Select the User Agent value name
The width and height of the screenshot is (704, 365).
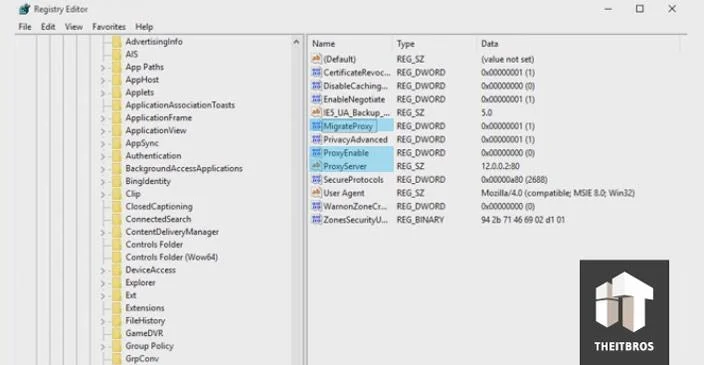coord(344,193)
